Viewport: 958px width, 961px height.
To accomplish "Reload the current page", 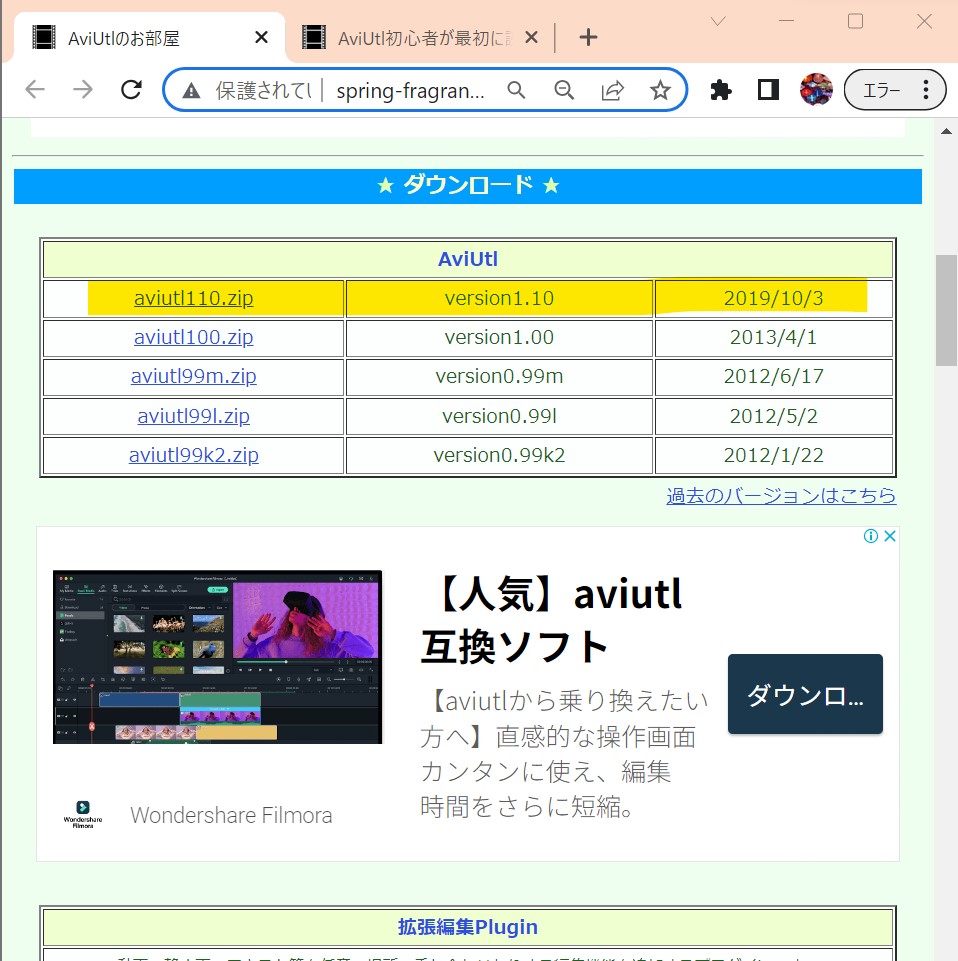I will [131, 90].
